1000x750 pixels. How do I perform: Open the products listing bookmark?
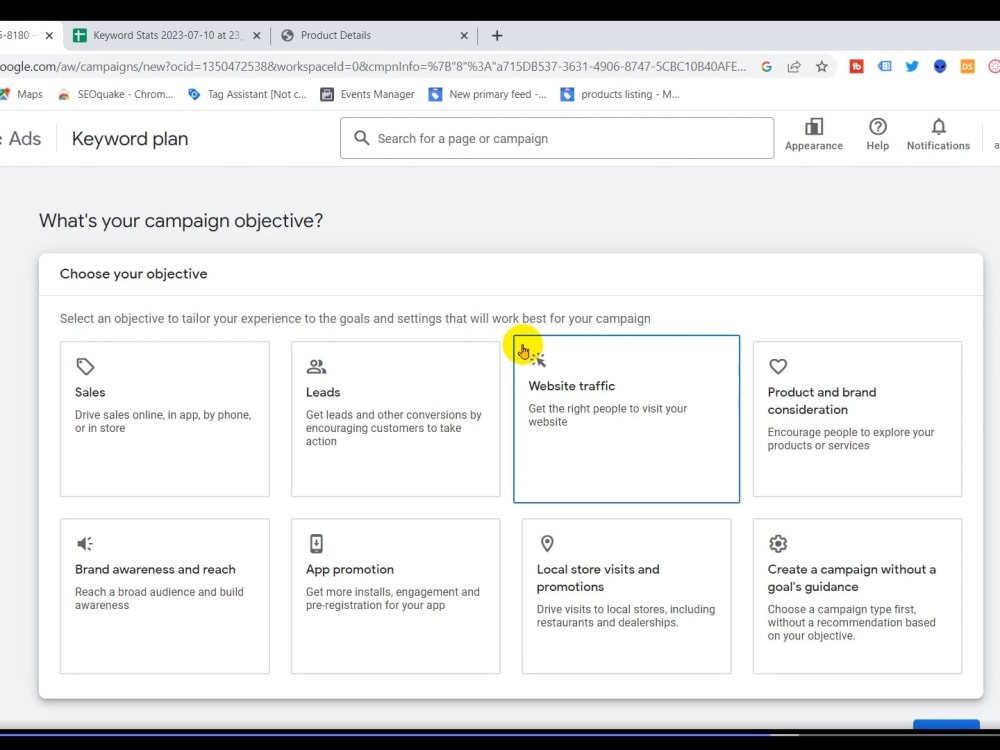point(620,94)
